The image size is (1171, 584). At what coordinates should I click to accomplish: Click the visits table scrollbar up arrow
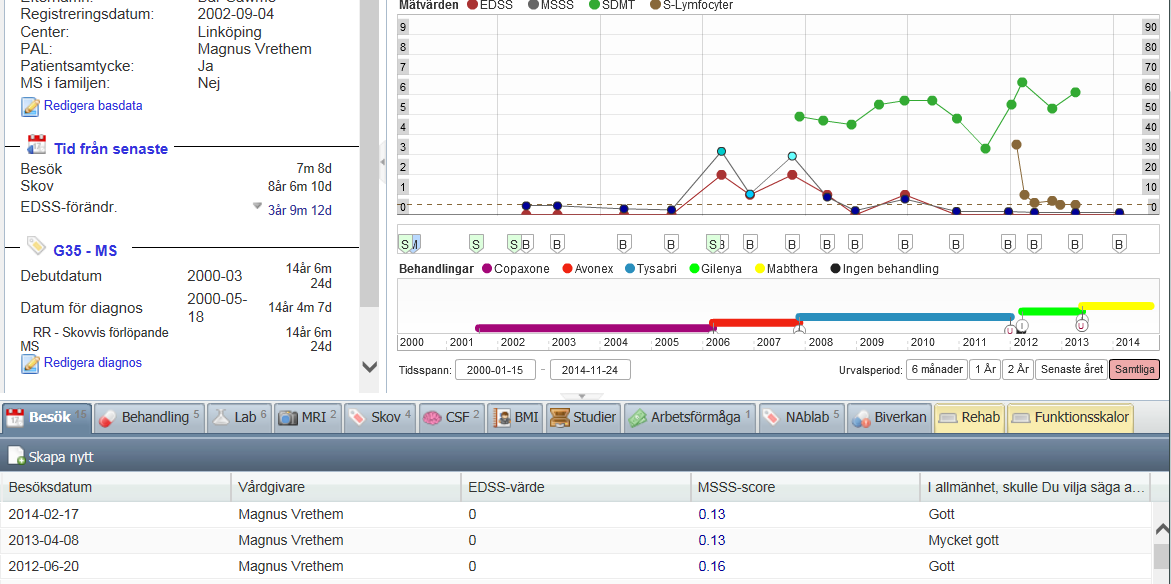click(1161, 529)
